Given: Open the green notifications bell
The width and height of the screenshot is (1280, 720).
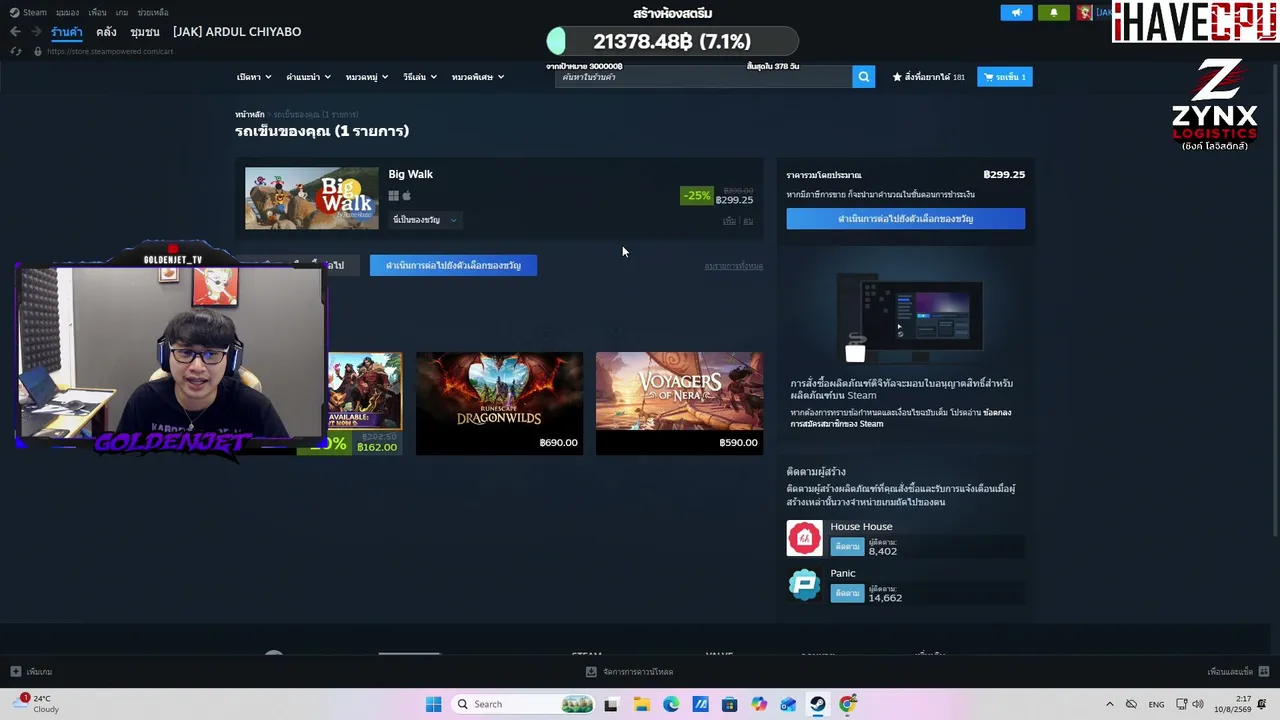Looking at the screenshot, I should tap(1053, 13).
